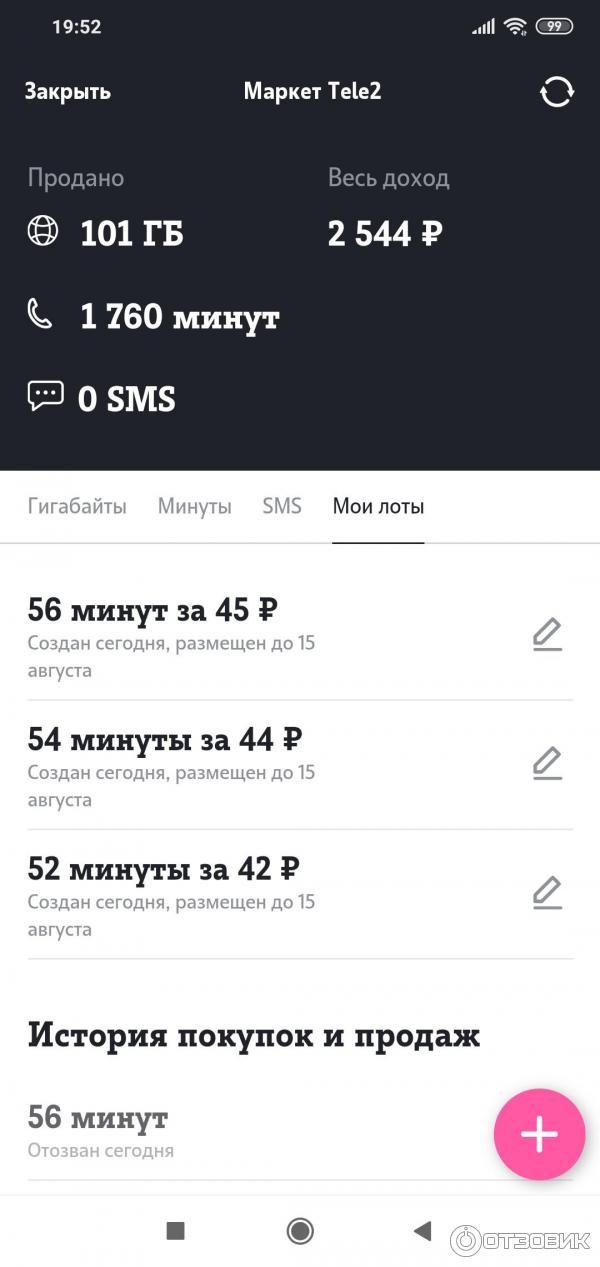The height and width of the screenshot is (1267, 600).
Task: Tap the 2 544 ₽ total income value
Action: click(385, 234)
